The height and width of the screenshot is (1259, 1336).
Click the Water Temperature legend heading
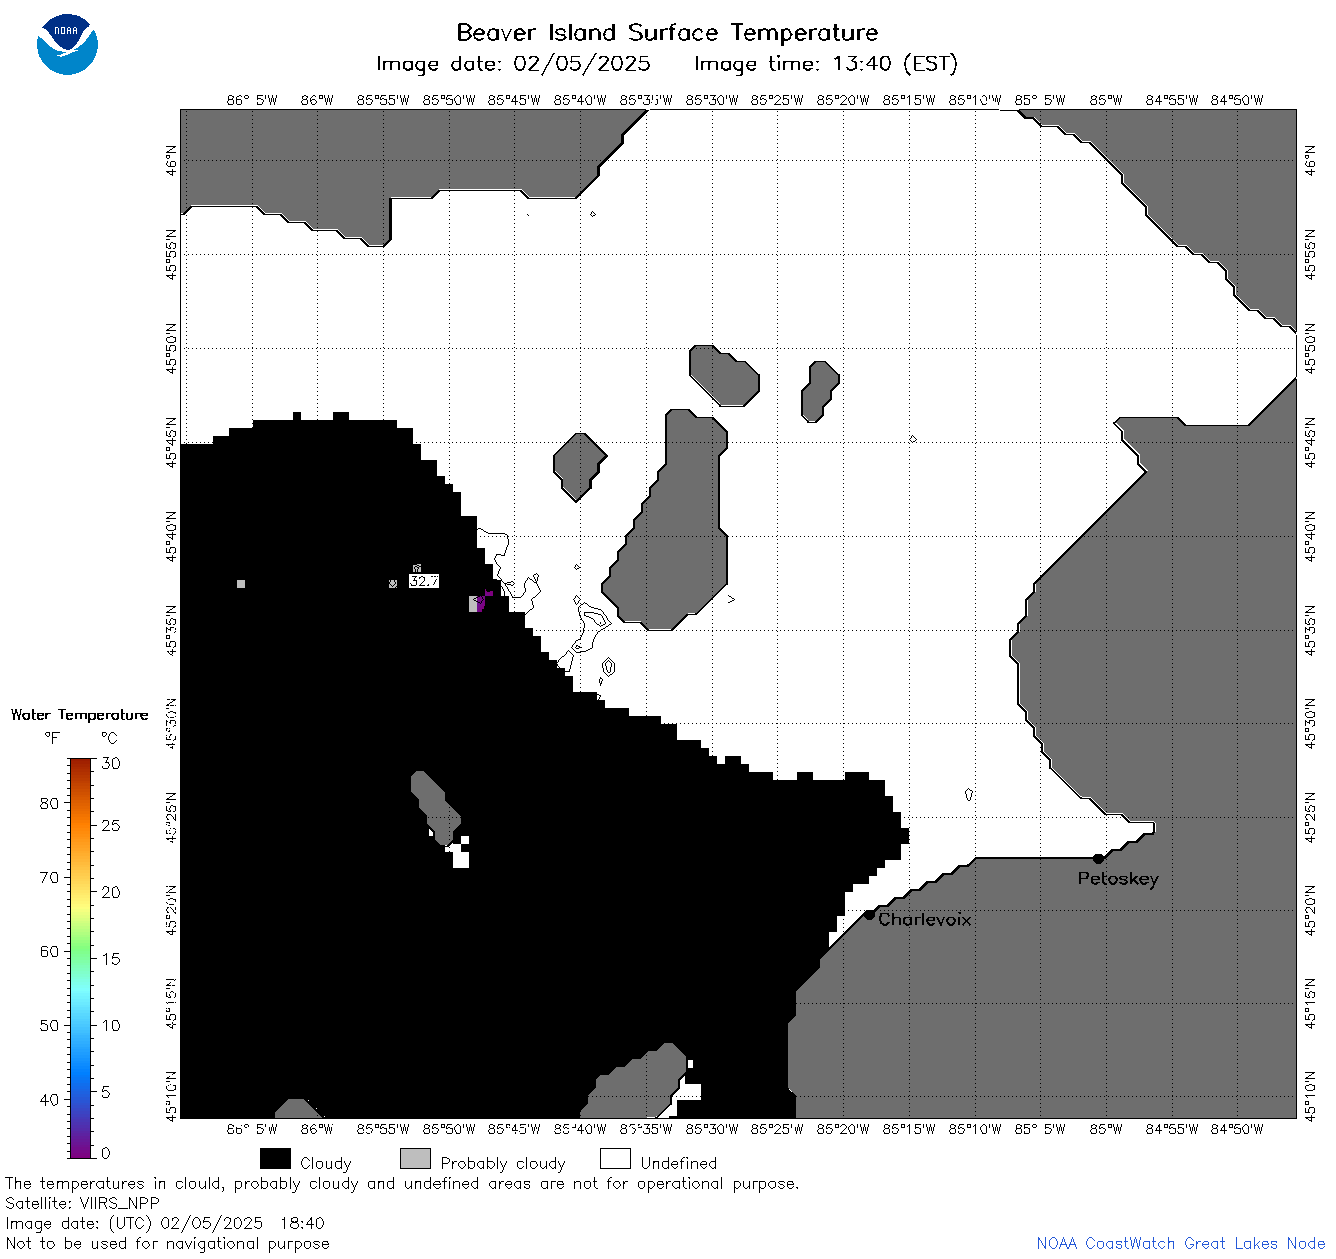click(79, 715)
